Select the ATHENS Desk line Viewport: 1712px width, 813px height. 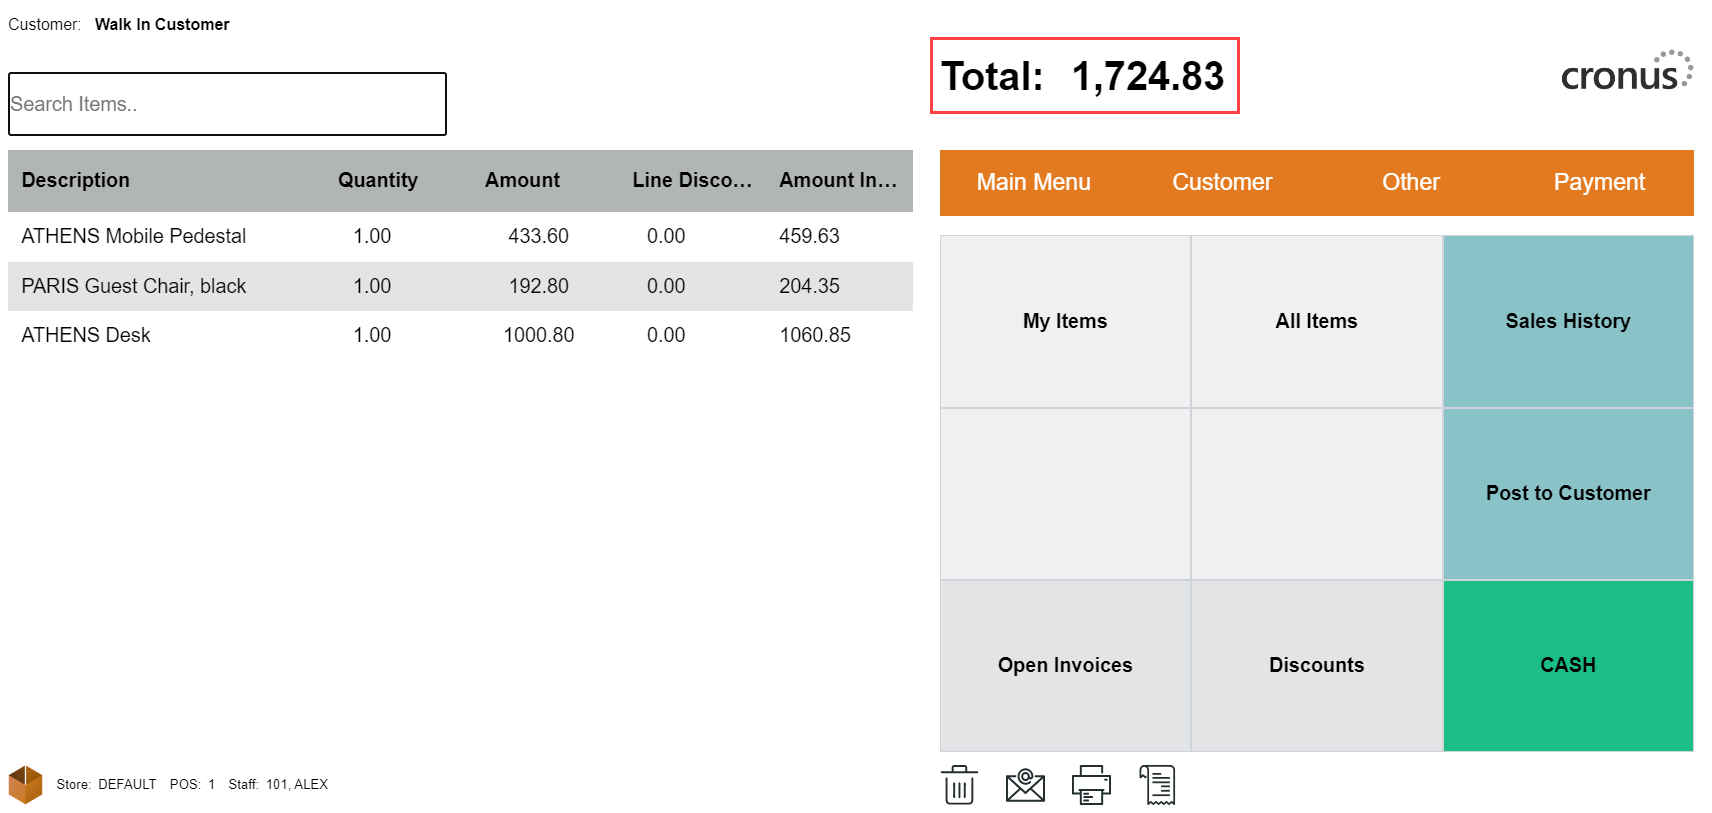coord(86,335)
